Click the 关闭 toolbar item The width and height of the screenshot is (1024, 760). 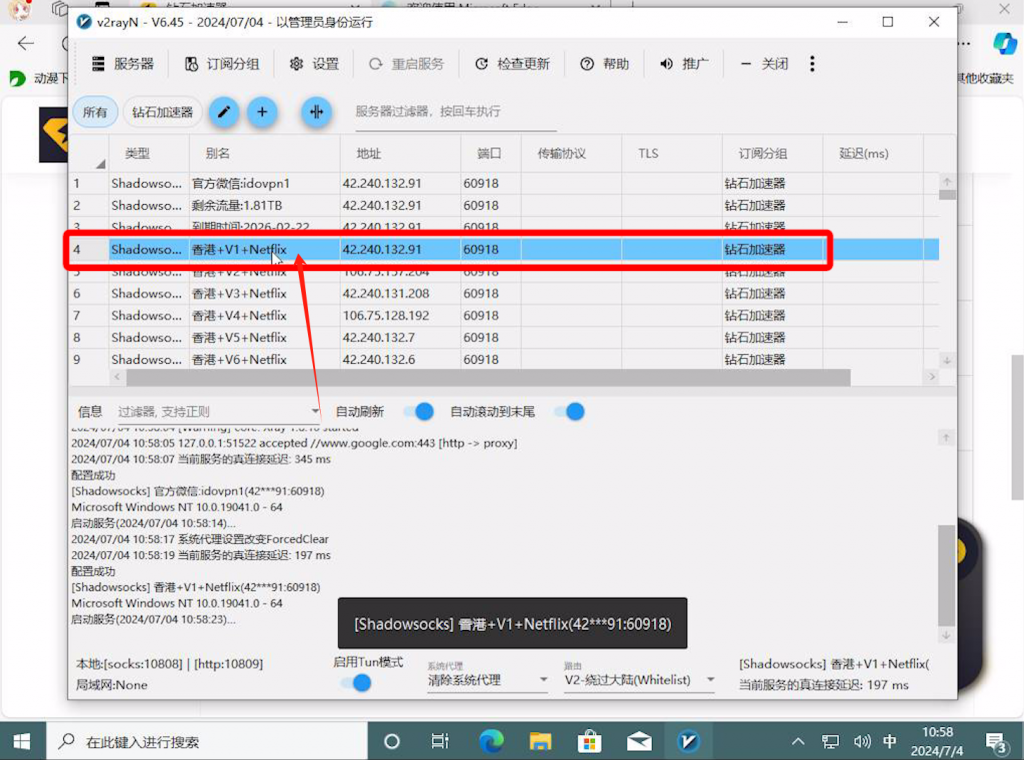tap(764, 64)
